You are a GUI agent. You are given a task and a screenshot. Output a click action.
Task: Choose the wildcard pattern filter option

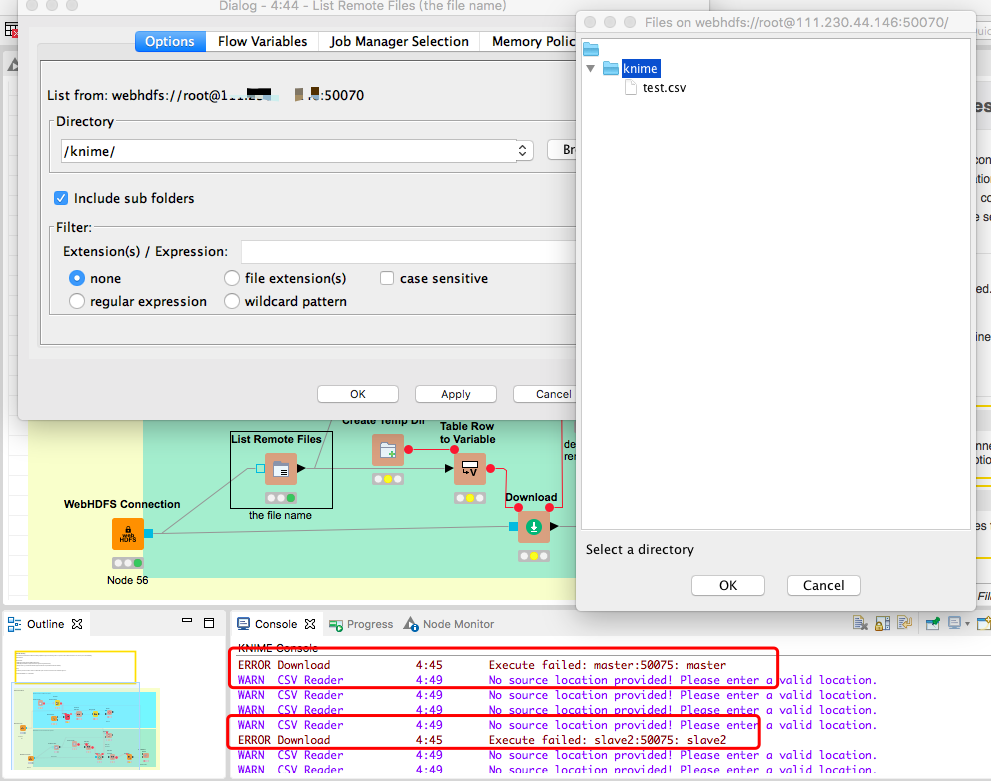(232, 301)
